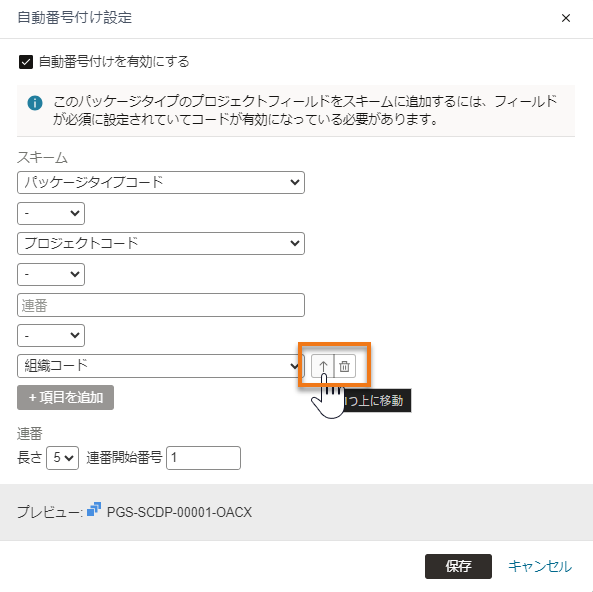
Task: Expand the 組織コード scheme dropdown
Action: click(161, 366)
